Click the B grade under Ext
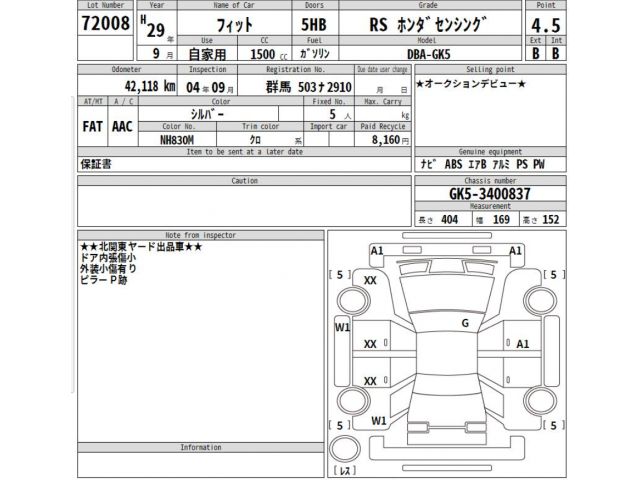 536,53
